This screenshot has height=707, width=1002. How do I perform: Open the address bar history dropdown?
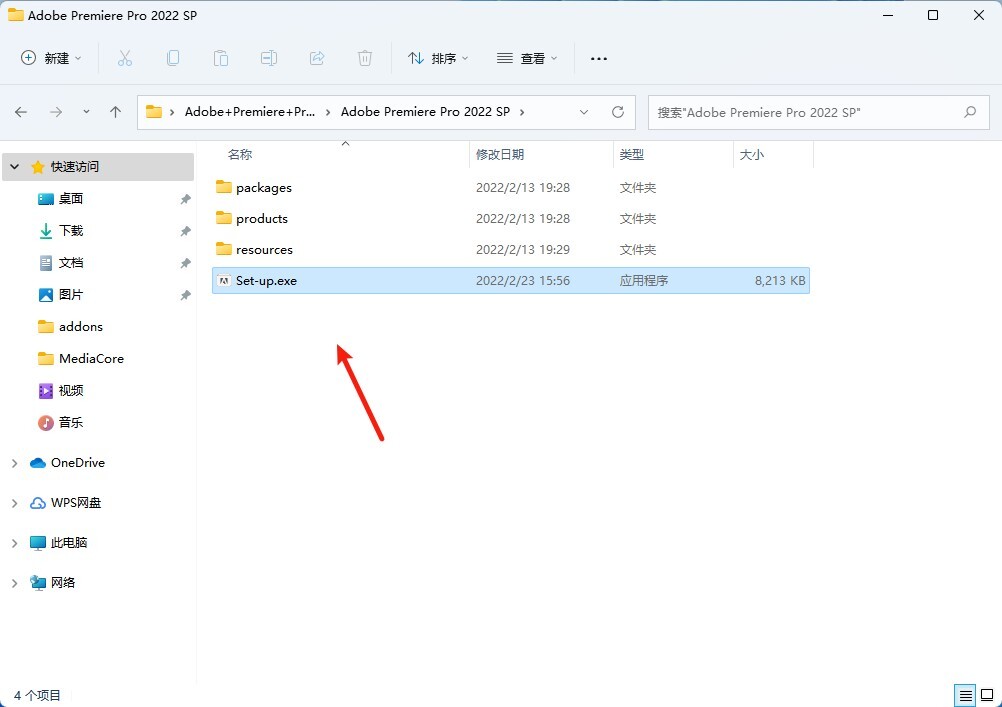[583, 112]
